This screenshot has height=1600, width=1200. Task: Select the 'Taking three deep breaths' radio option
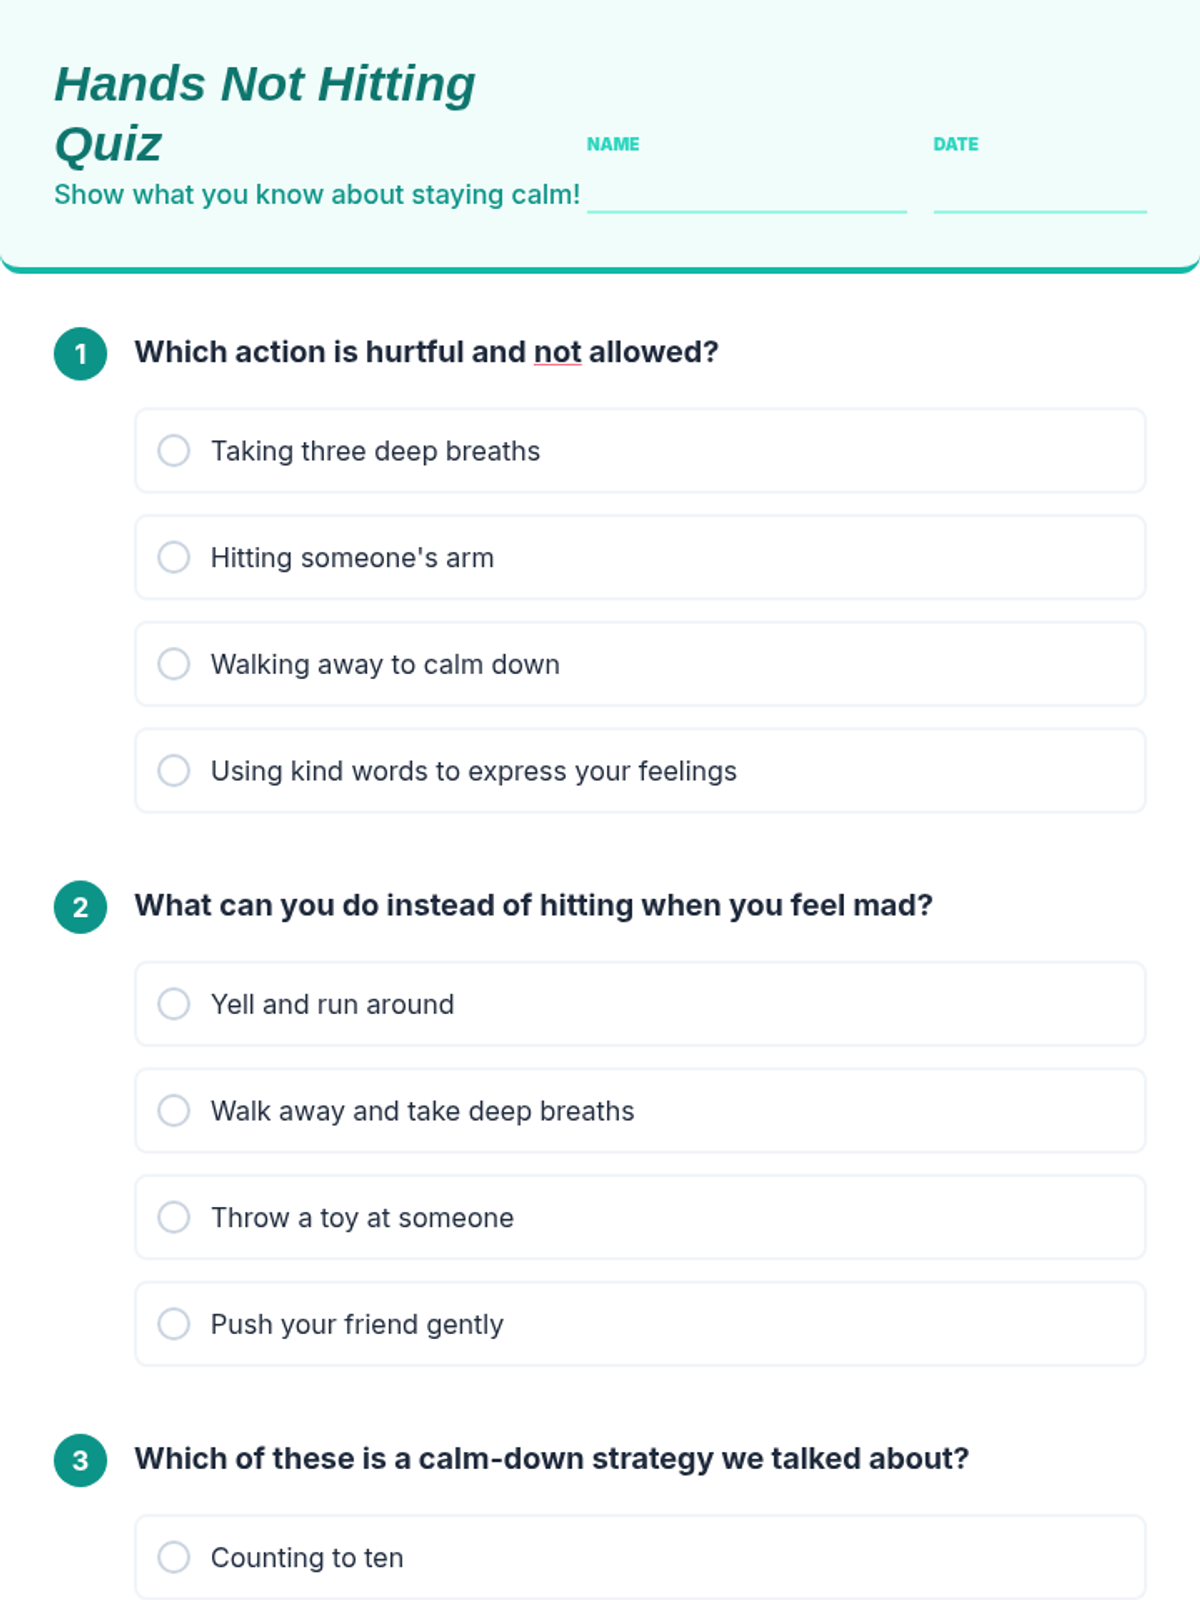[640, 450]
